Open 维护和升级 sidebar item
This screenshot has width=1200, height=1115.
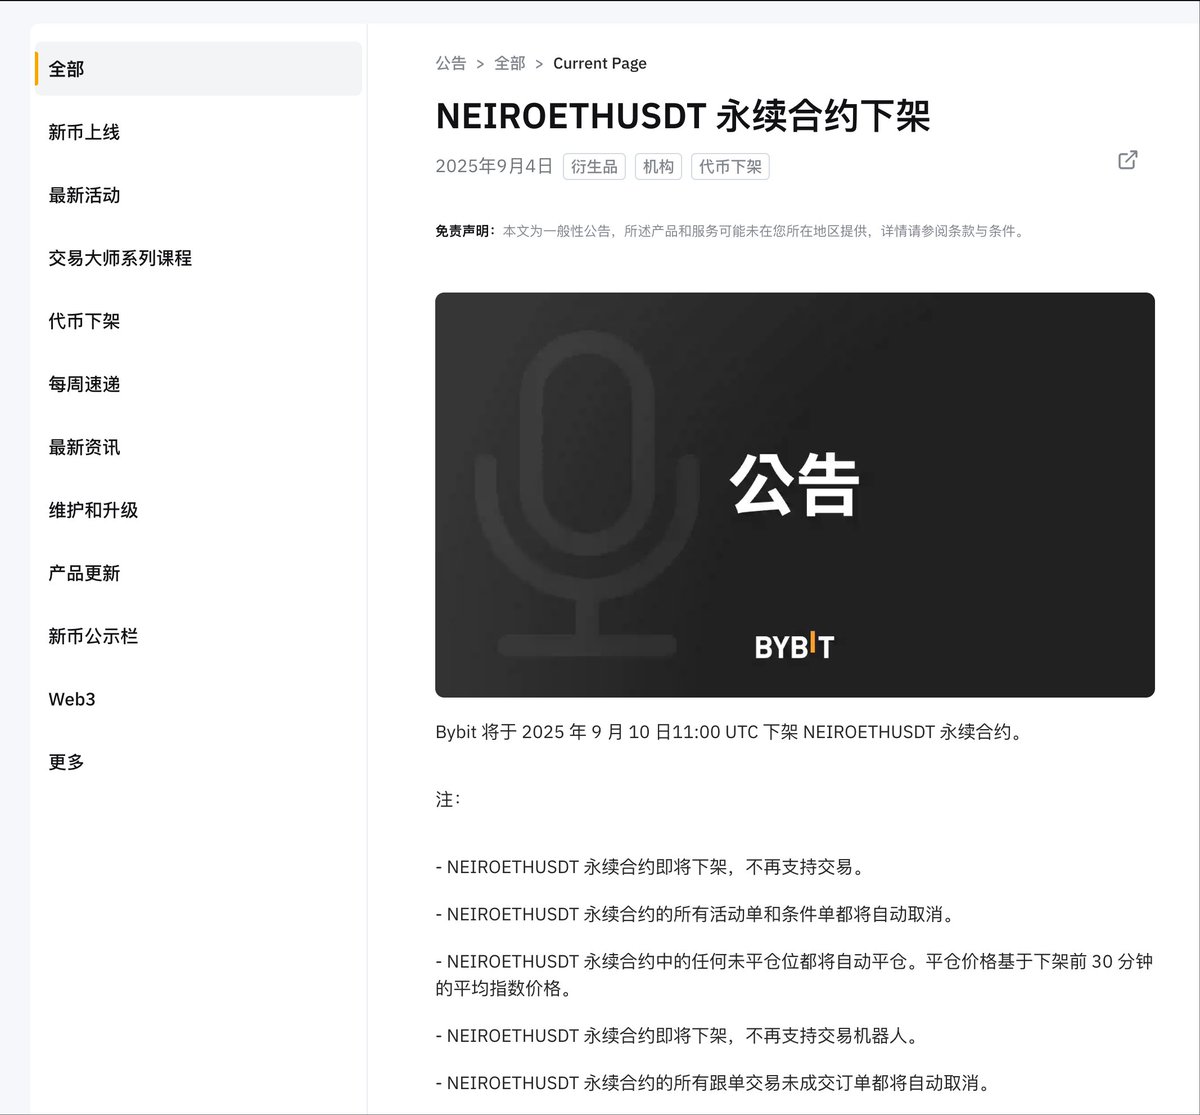click(93, 510)
